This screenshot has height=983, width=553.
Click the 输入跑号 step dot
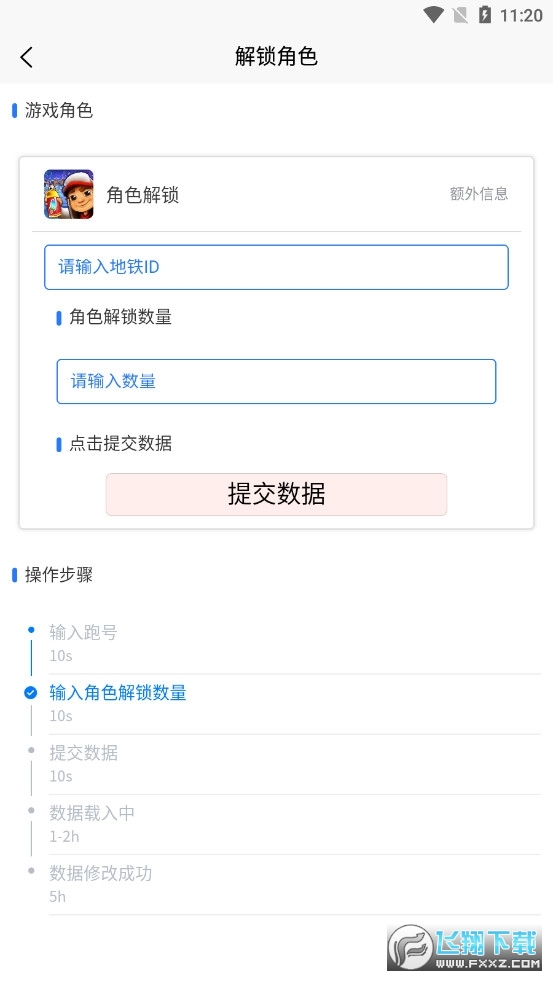tap(31, 629)
